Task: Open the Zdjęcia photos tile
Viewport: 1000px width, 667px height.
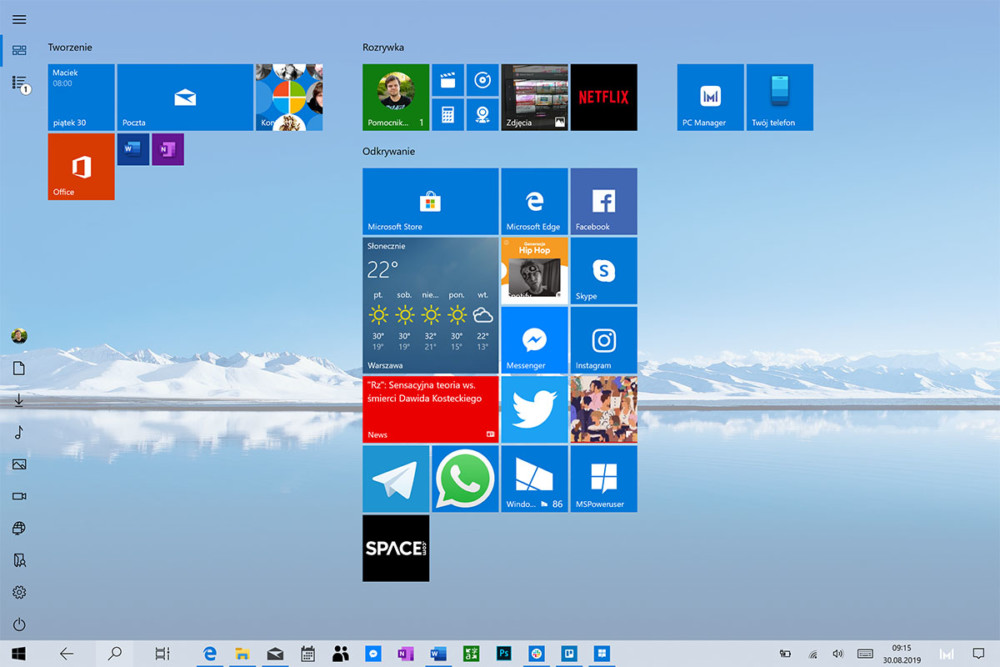Action: [534, 97]
